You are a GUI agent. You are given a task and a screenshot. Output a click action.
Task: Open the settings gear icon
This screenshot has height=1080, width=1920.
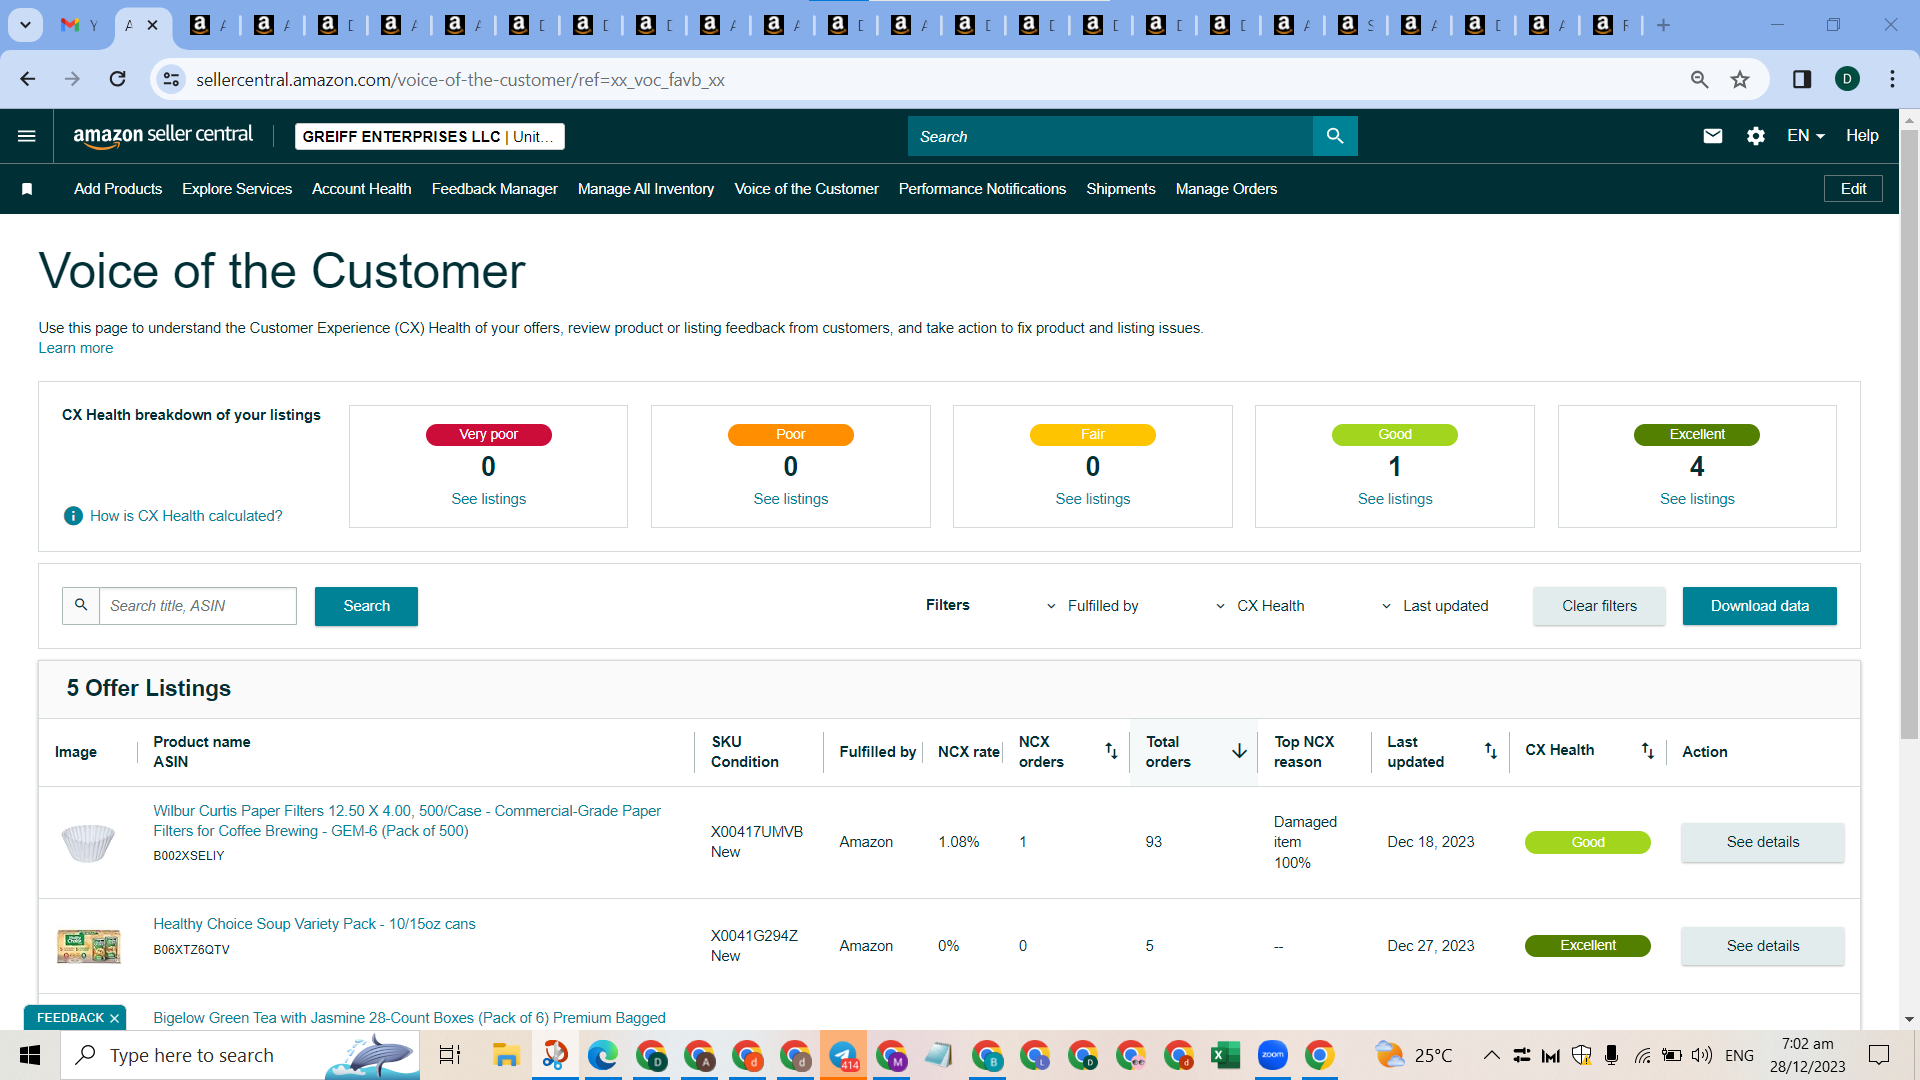(x=1756, y=136)
